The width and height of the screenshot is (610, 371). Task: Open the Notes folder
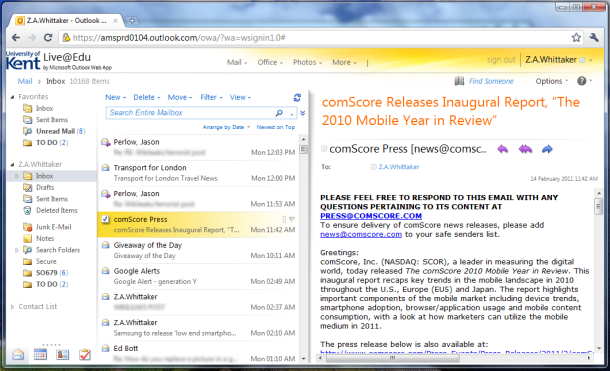(x=45, y=238)
